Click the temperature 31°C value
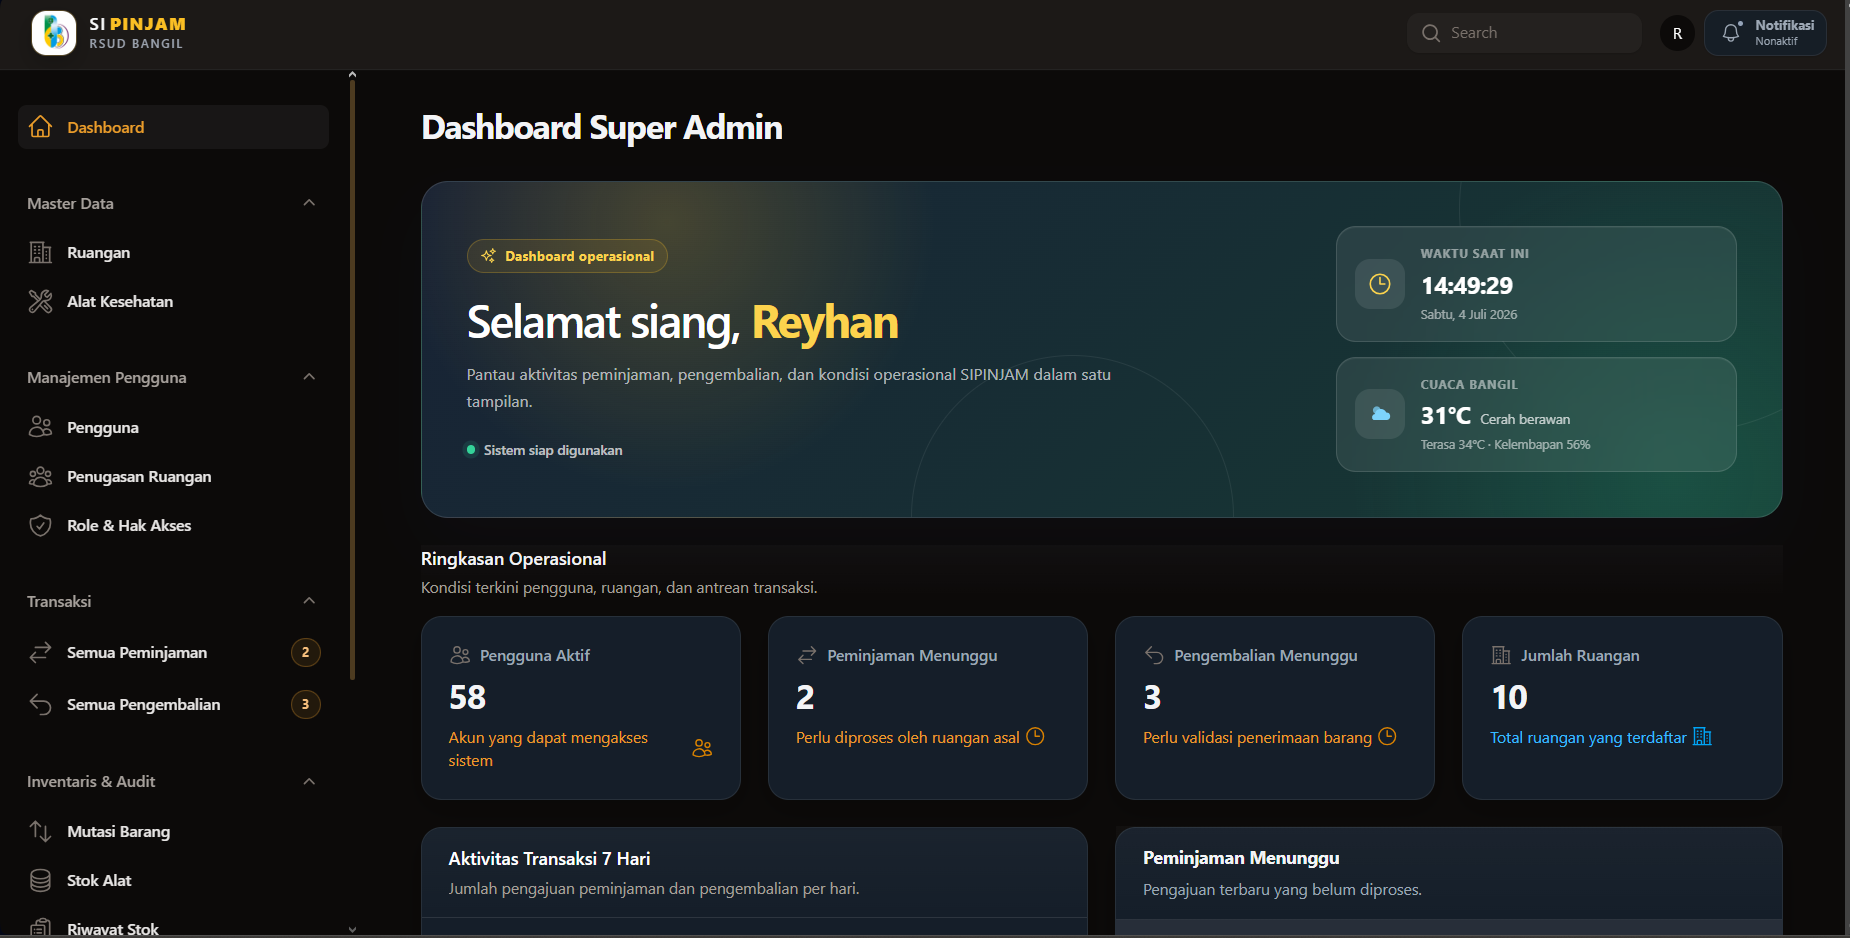 coord(1445,416)
